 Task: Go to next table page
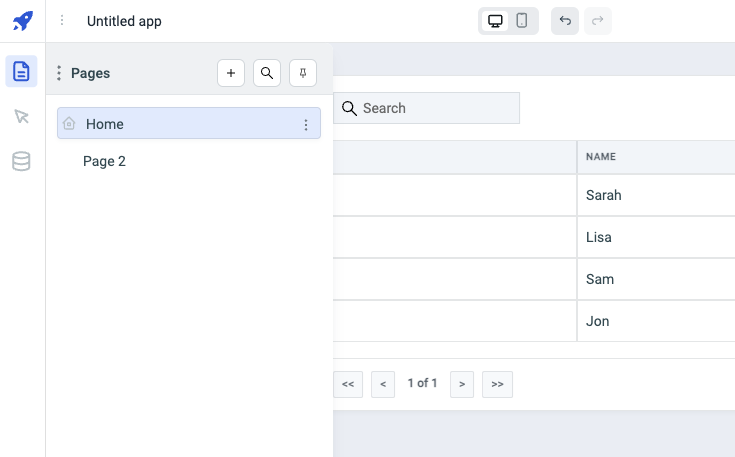(461, 384)
